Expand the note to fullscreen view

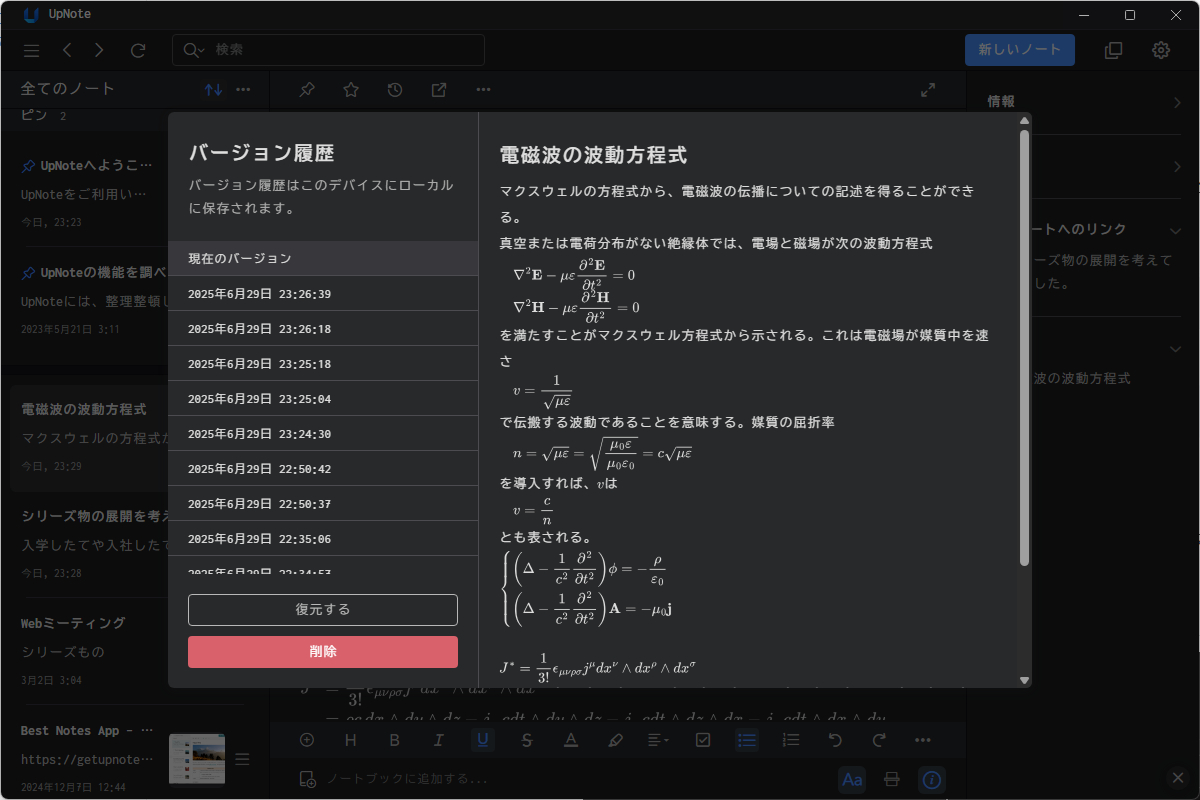(927, 89)
